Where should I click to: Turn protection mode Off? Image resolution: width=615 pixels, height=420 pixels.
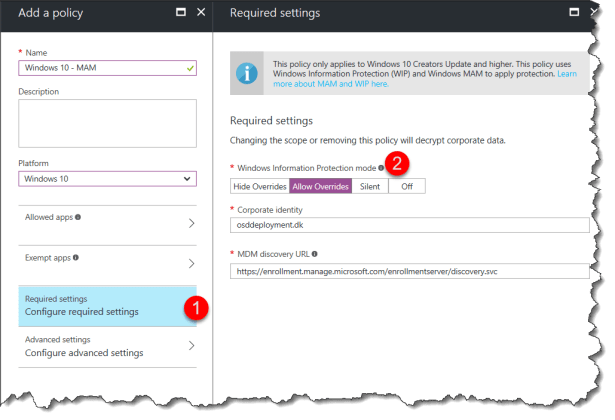click(407, 186)
